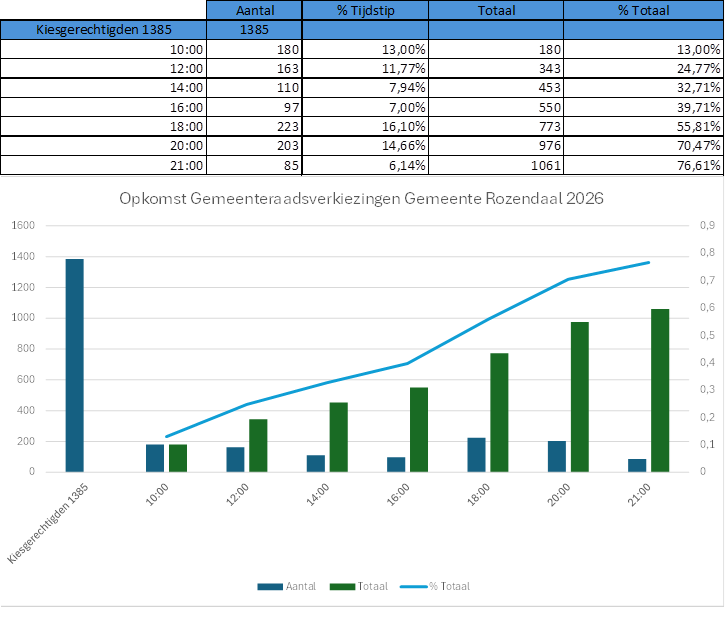Screen dimensions: 725x621
Task: Select the chart title text
Action: click(x=361, y=198)
